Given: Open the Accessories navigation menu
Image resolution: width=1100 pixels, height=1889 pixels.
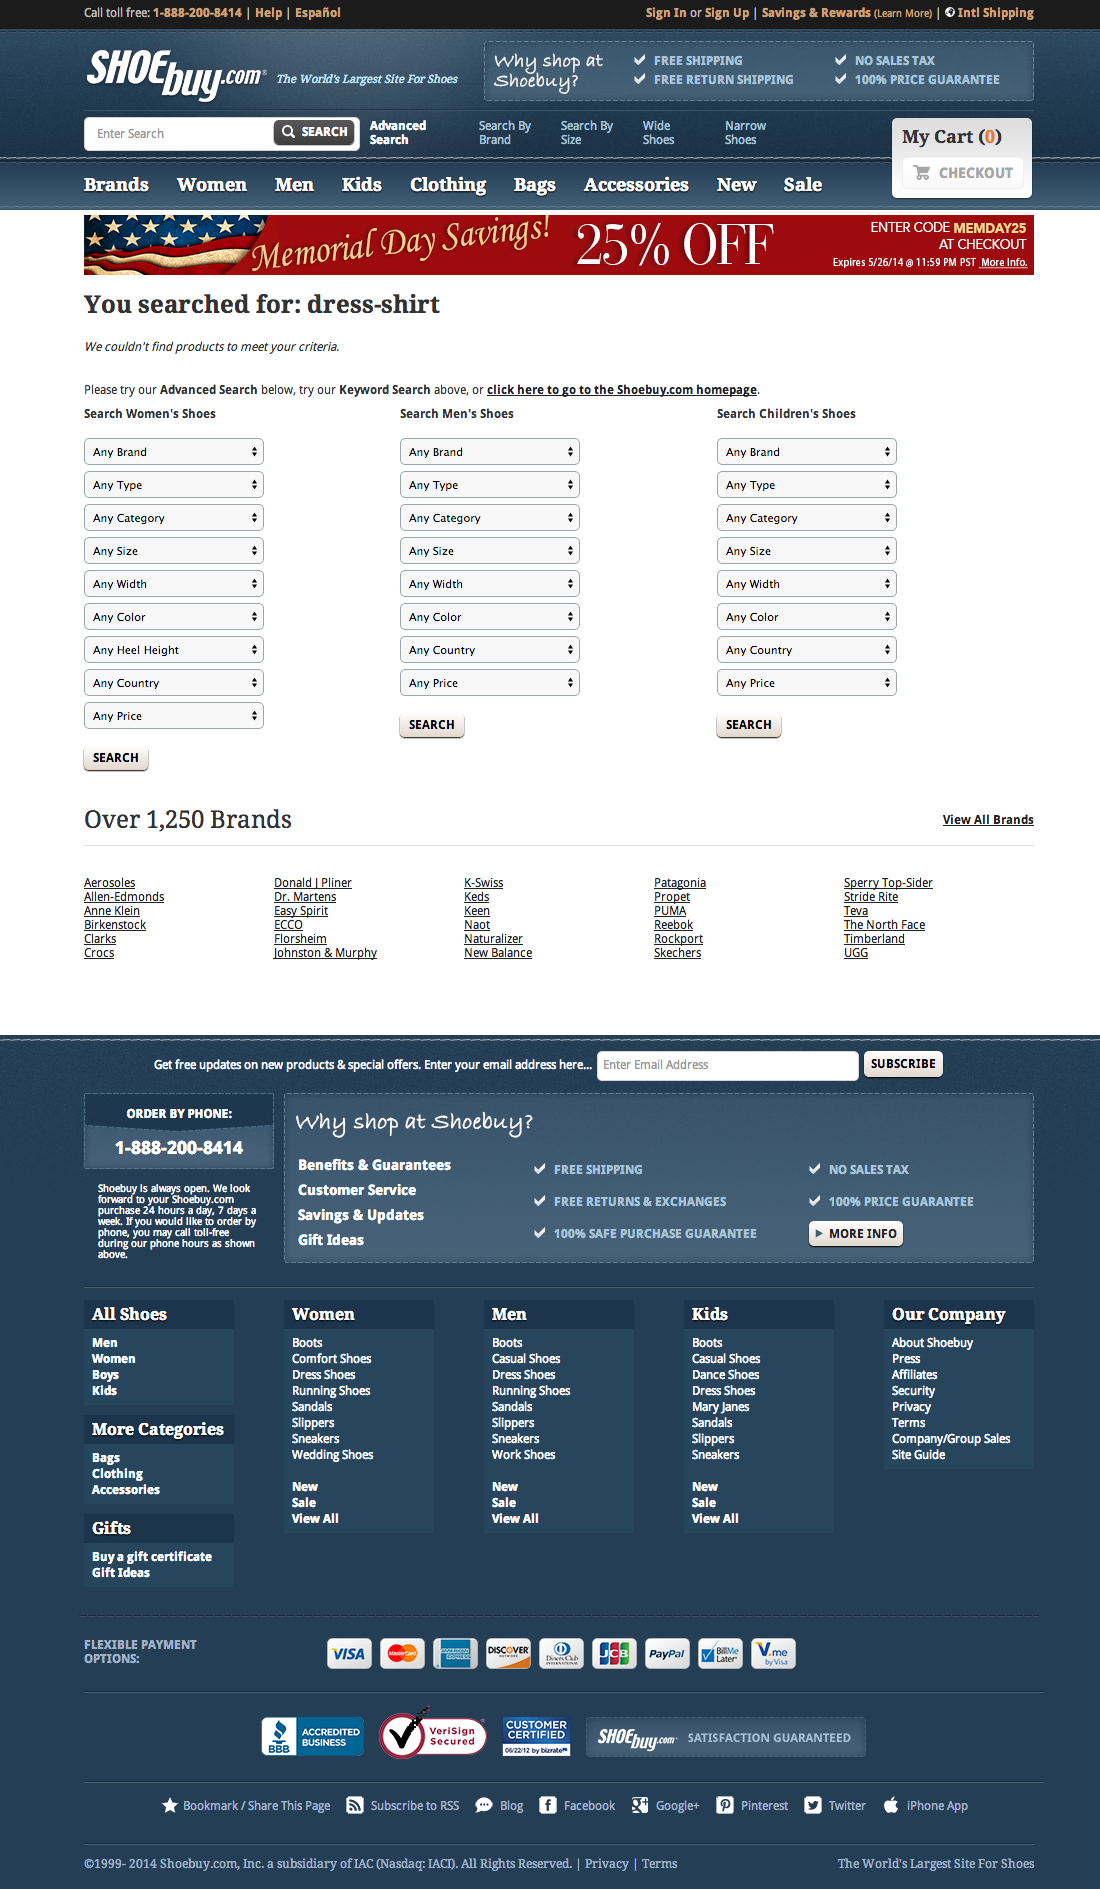Looking at the screenshot, I should 637,185.
